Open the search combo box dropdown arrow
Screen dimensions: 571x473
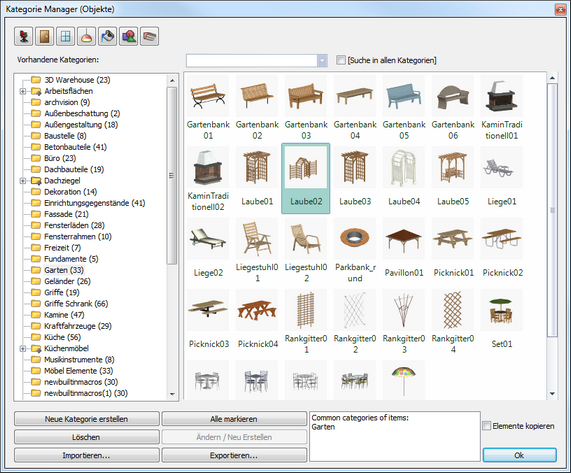pyautogui.click(x=322, y=60)
